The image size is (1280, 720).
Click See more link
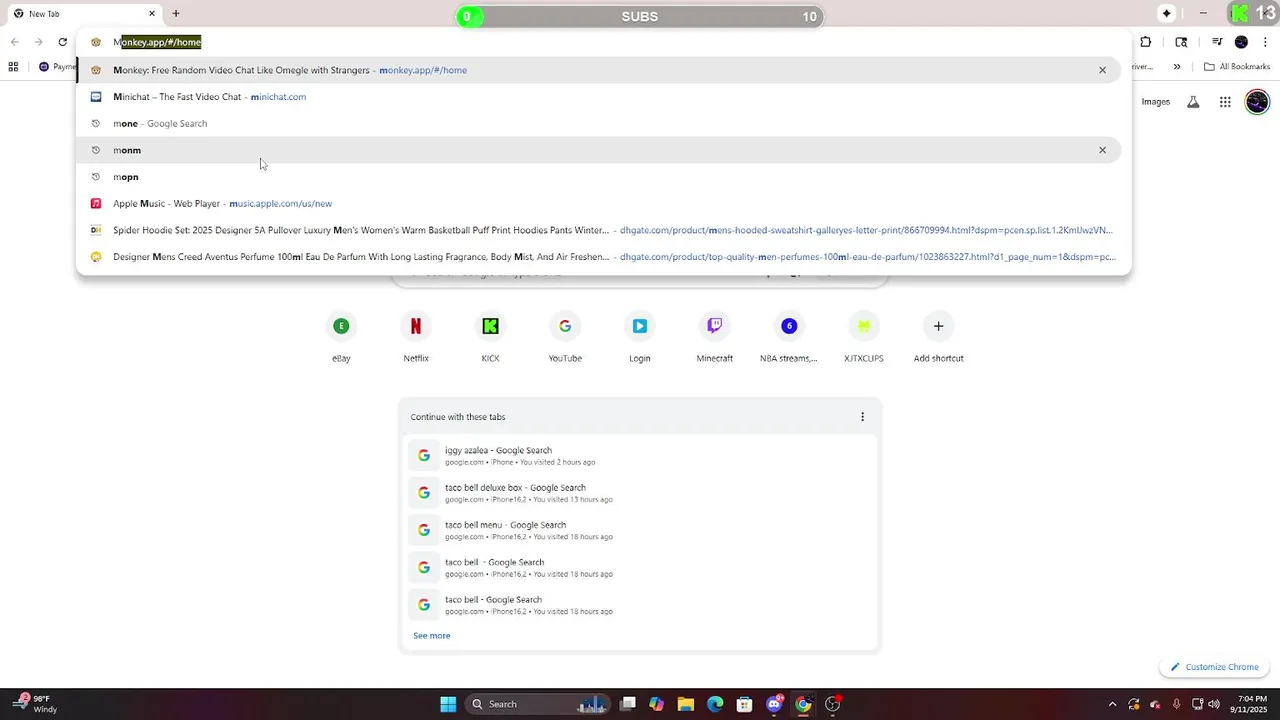click(432, 636)
